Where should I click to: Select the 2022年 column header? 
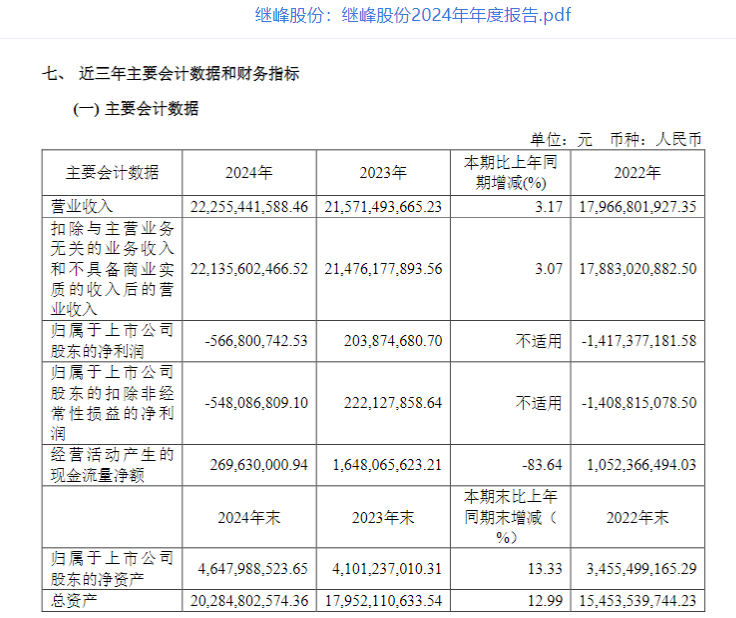click(637, 173)
